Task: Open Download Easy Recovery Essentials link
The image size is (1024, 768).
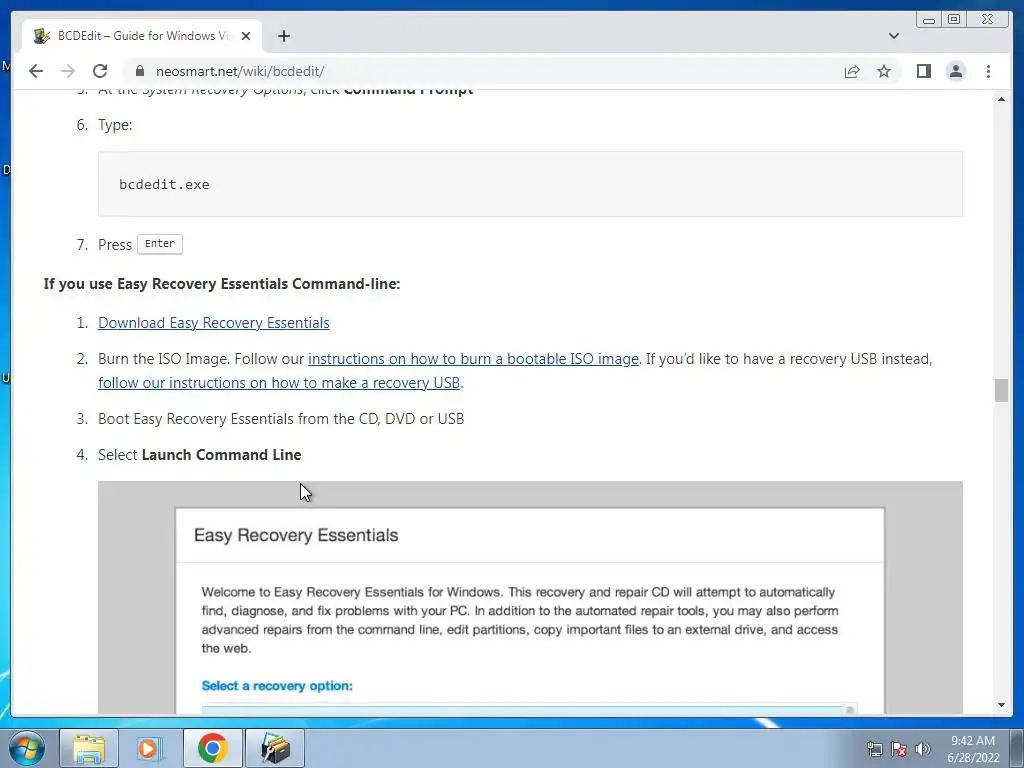Action: click(x=214, y=323)
